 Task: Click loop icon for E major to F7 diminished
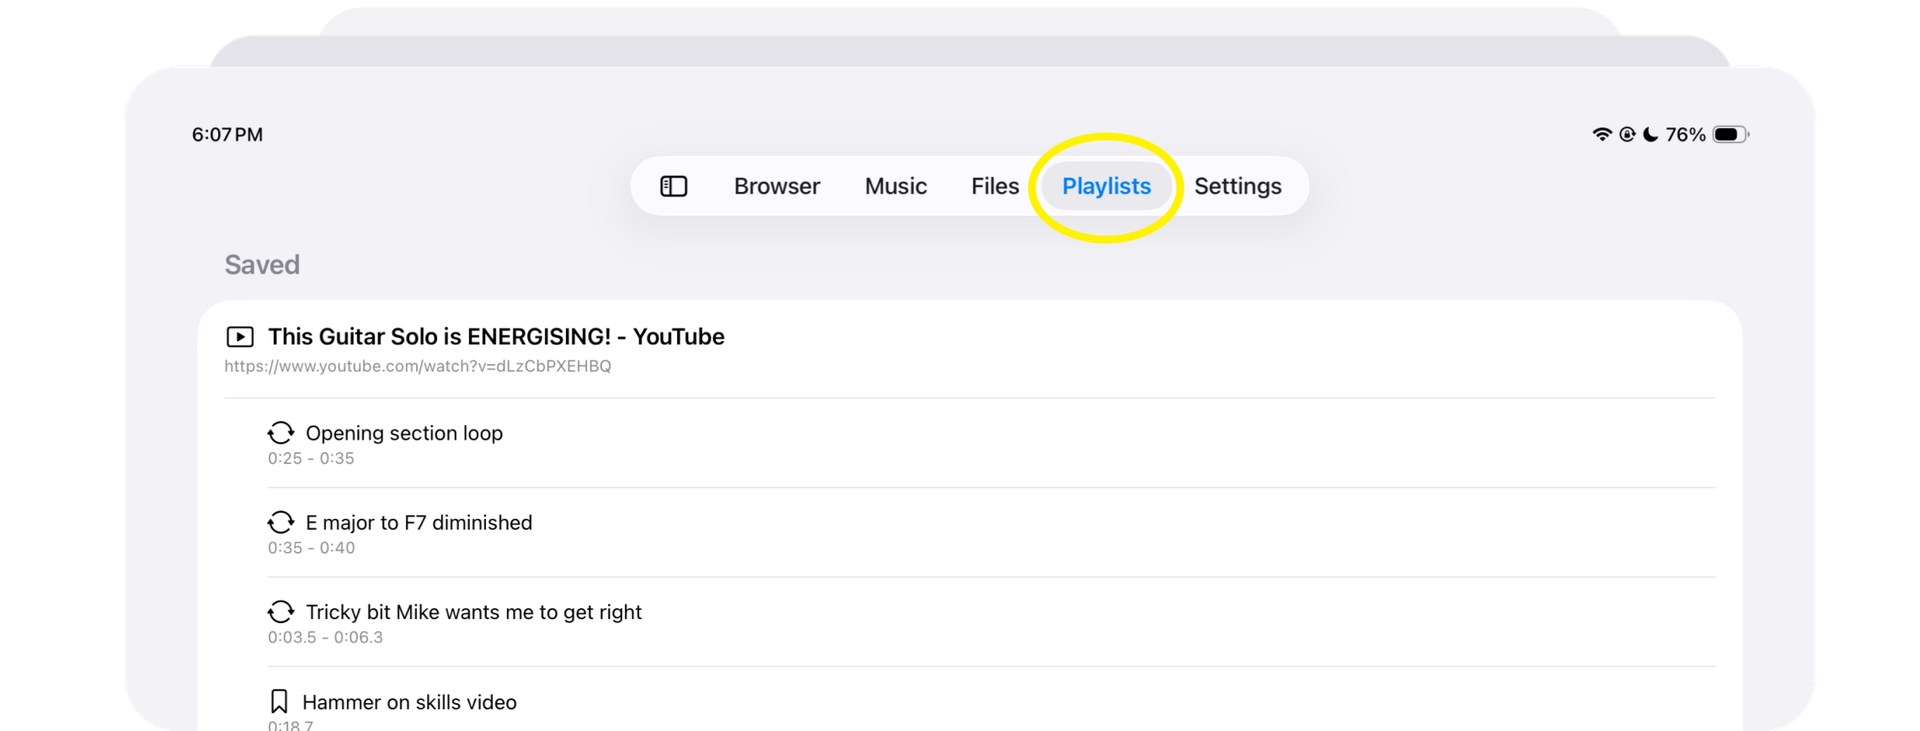pyautogui.click(x=281, y=523)
